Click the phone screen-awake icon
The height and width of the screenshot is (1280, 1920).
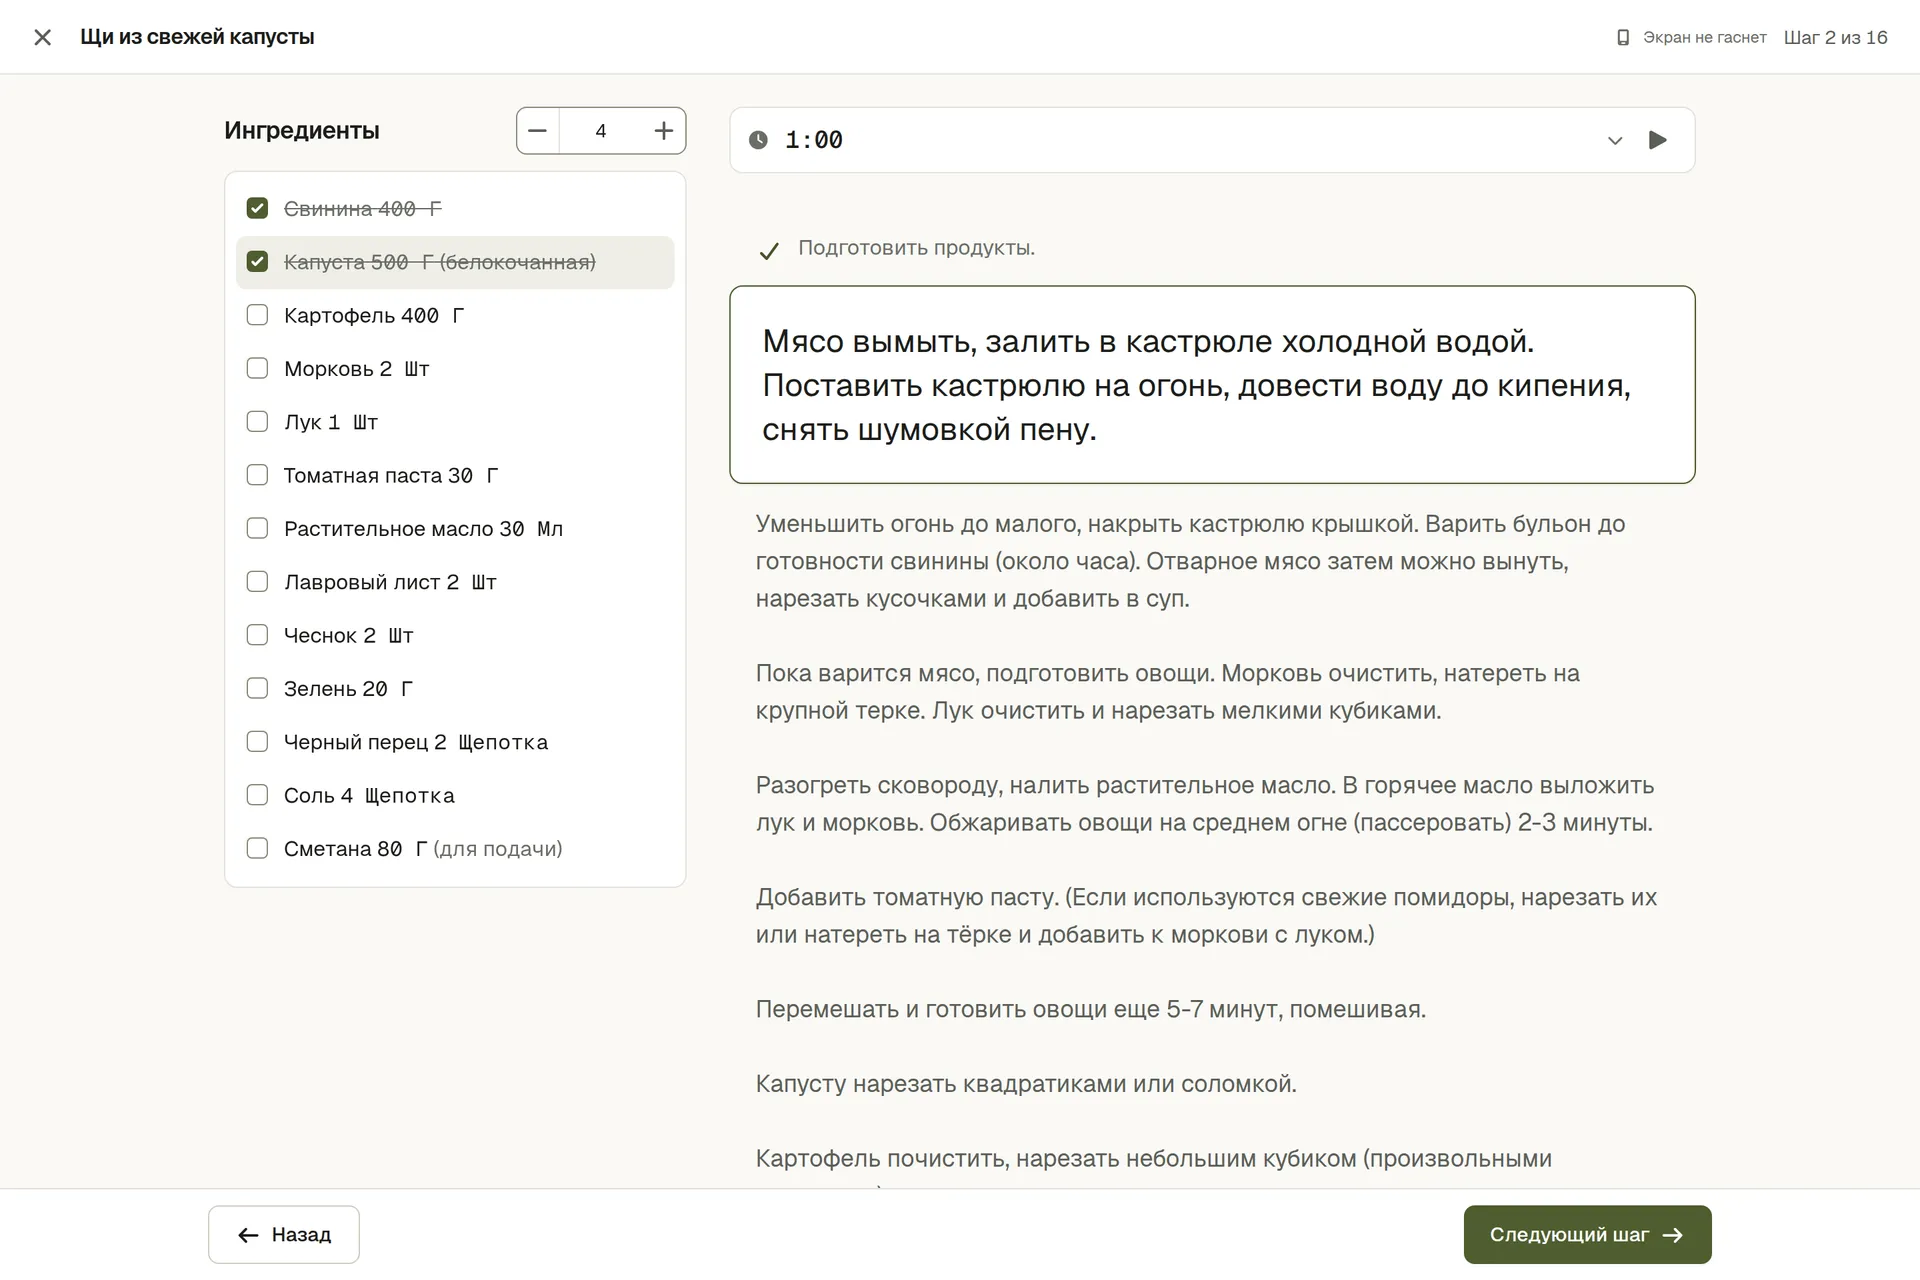[x=1623, y=37]
